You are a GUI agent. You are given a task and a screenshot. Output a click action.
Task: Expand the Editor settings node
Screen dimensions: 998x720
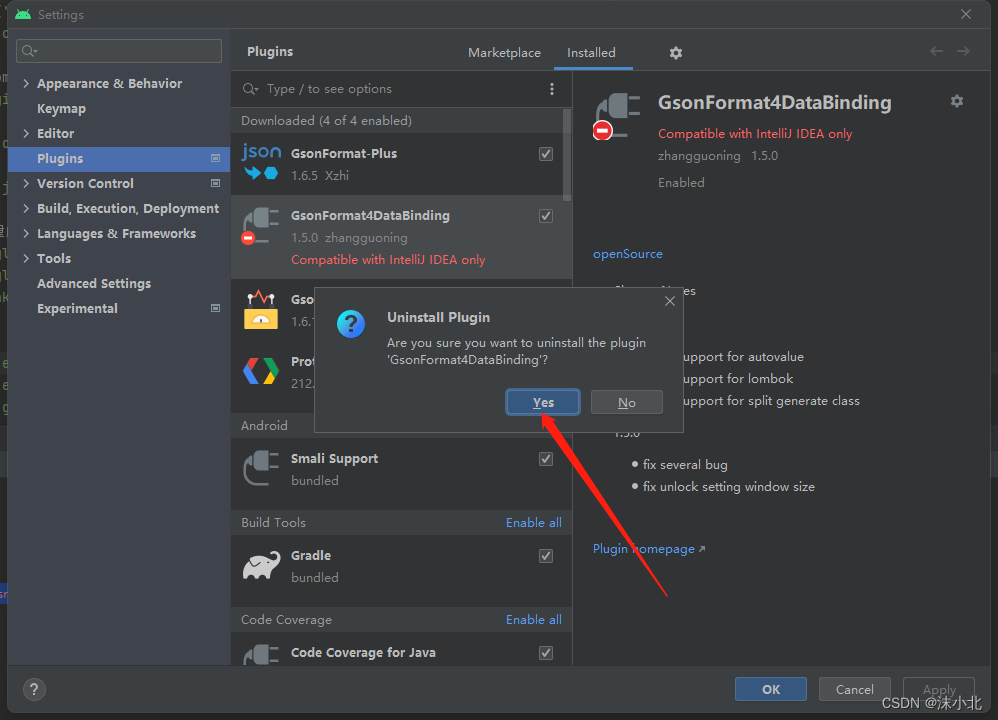pos(26,133)
